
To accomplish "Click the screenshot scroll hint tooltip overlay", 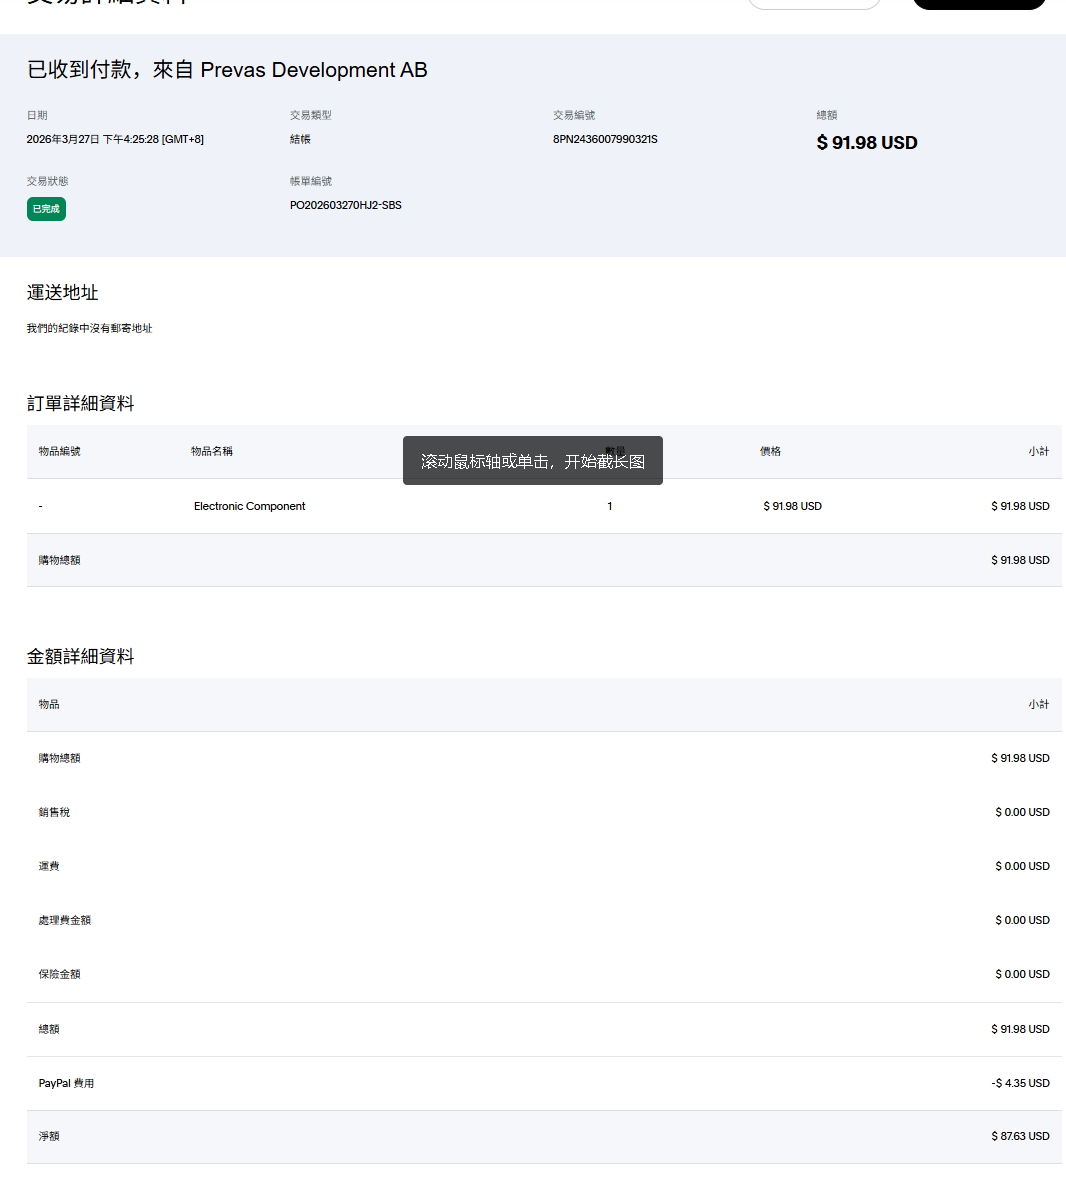I will coord(532,461).
